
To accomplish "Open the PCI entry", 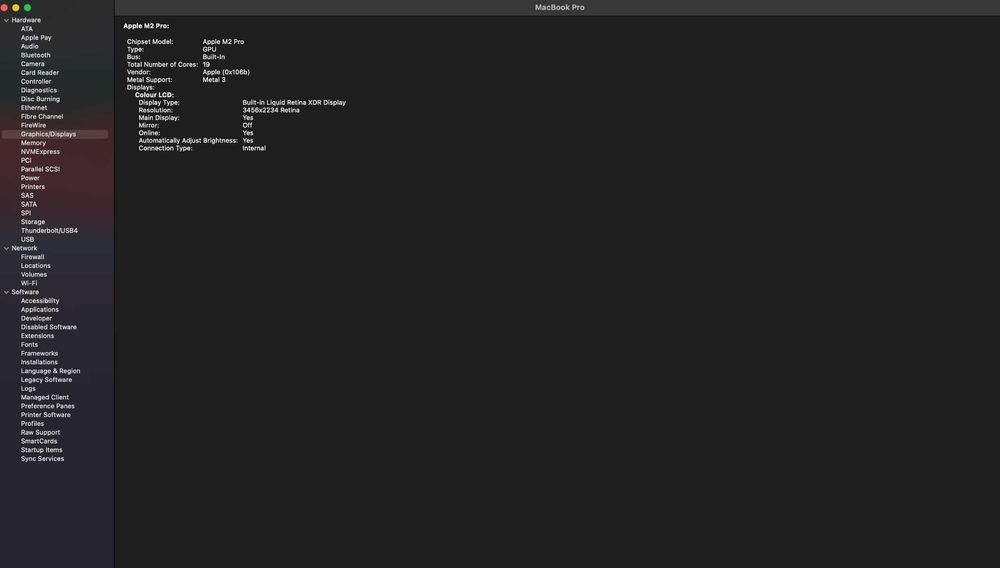I will click(x=26, y=161).
